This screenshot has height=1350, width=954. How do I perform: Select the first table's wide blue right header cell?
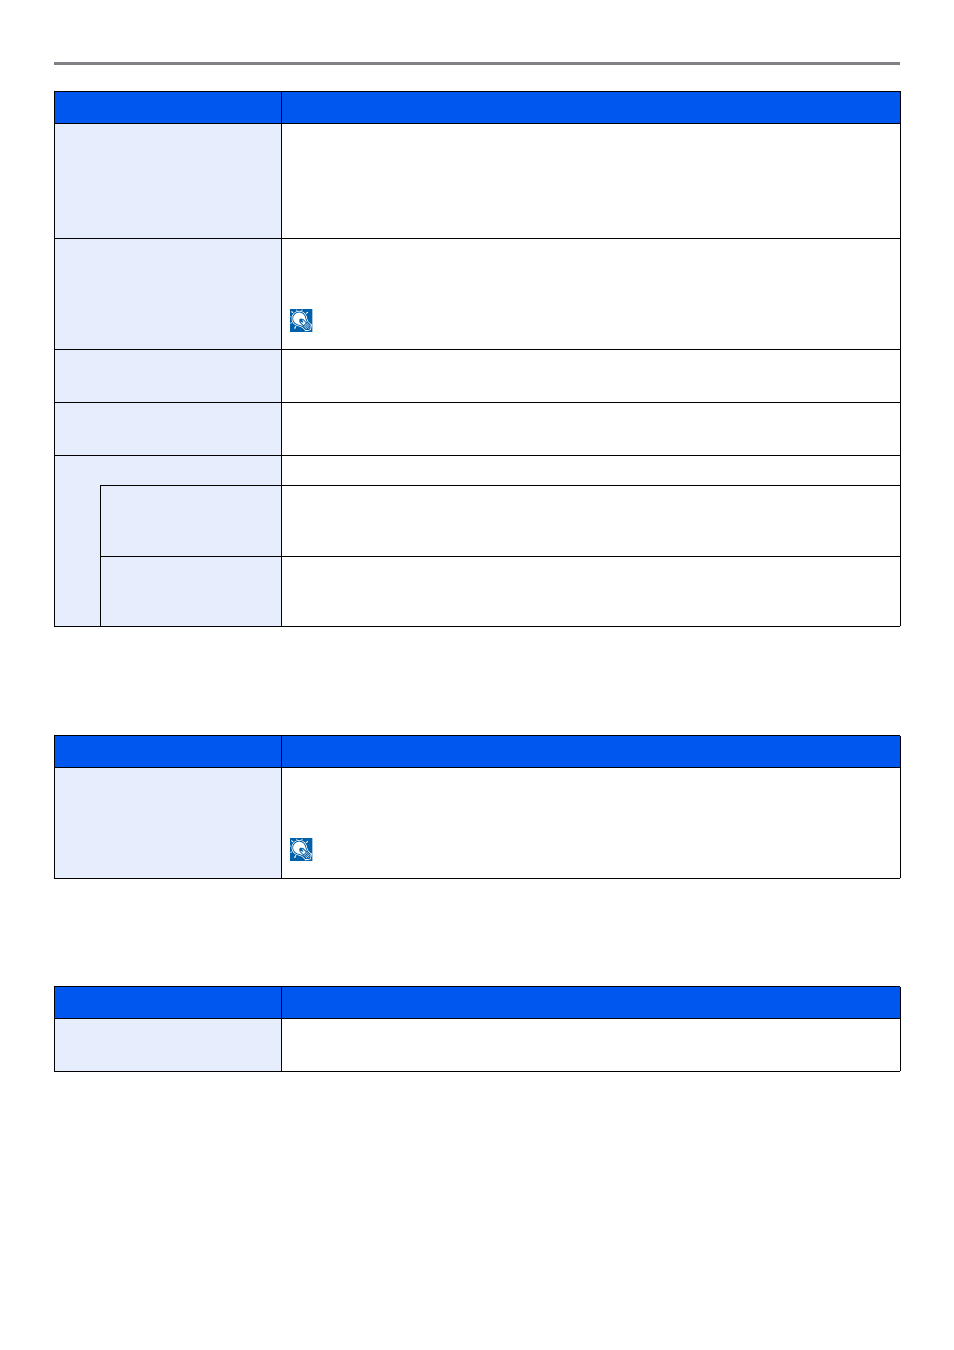click(x=591, y=108)
